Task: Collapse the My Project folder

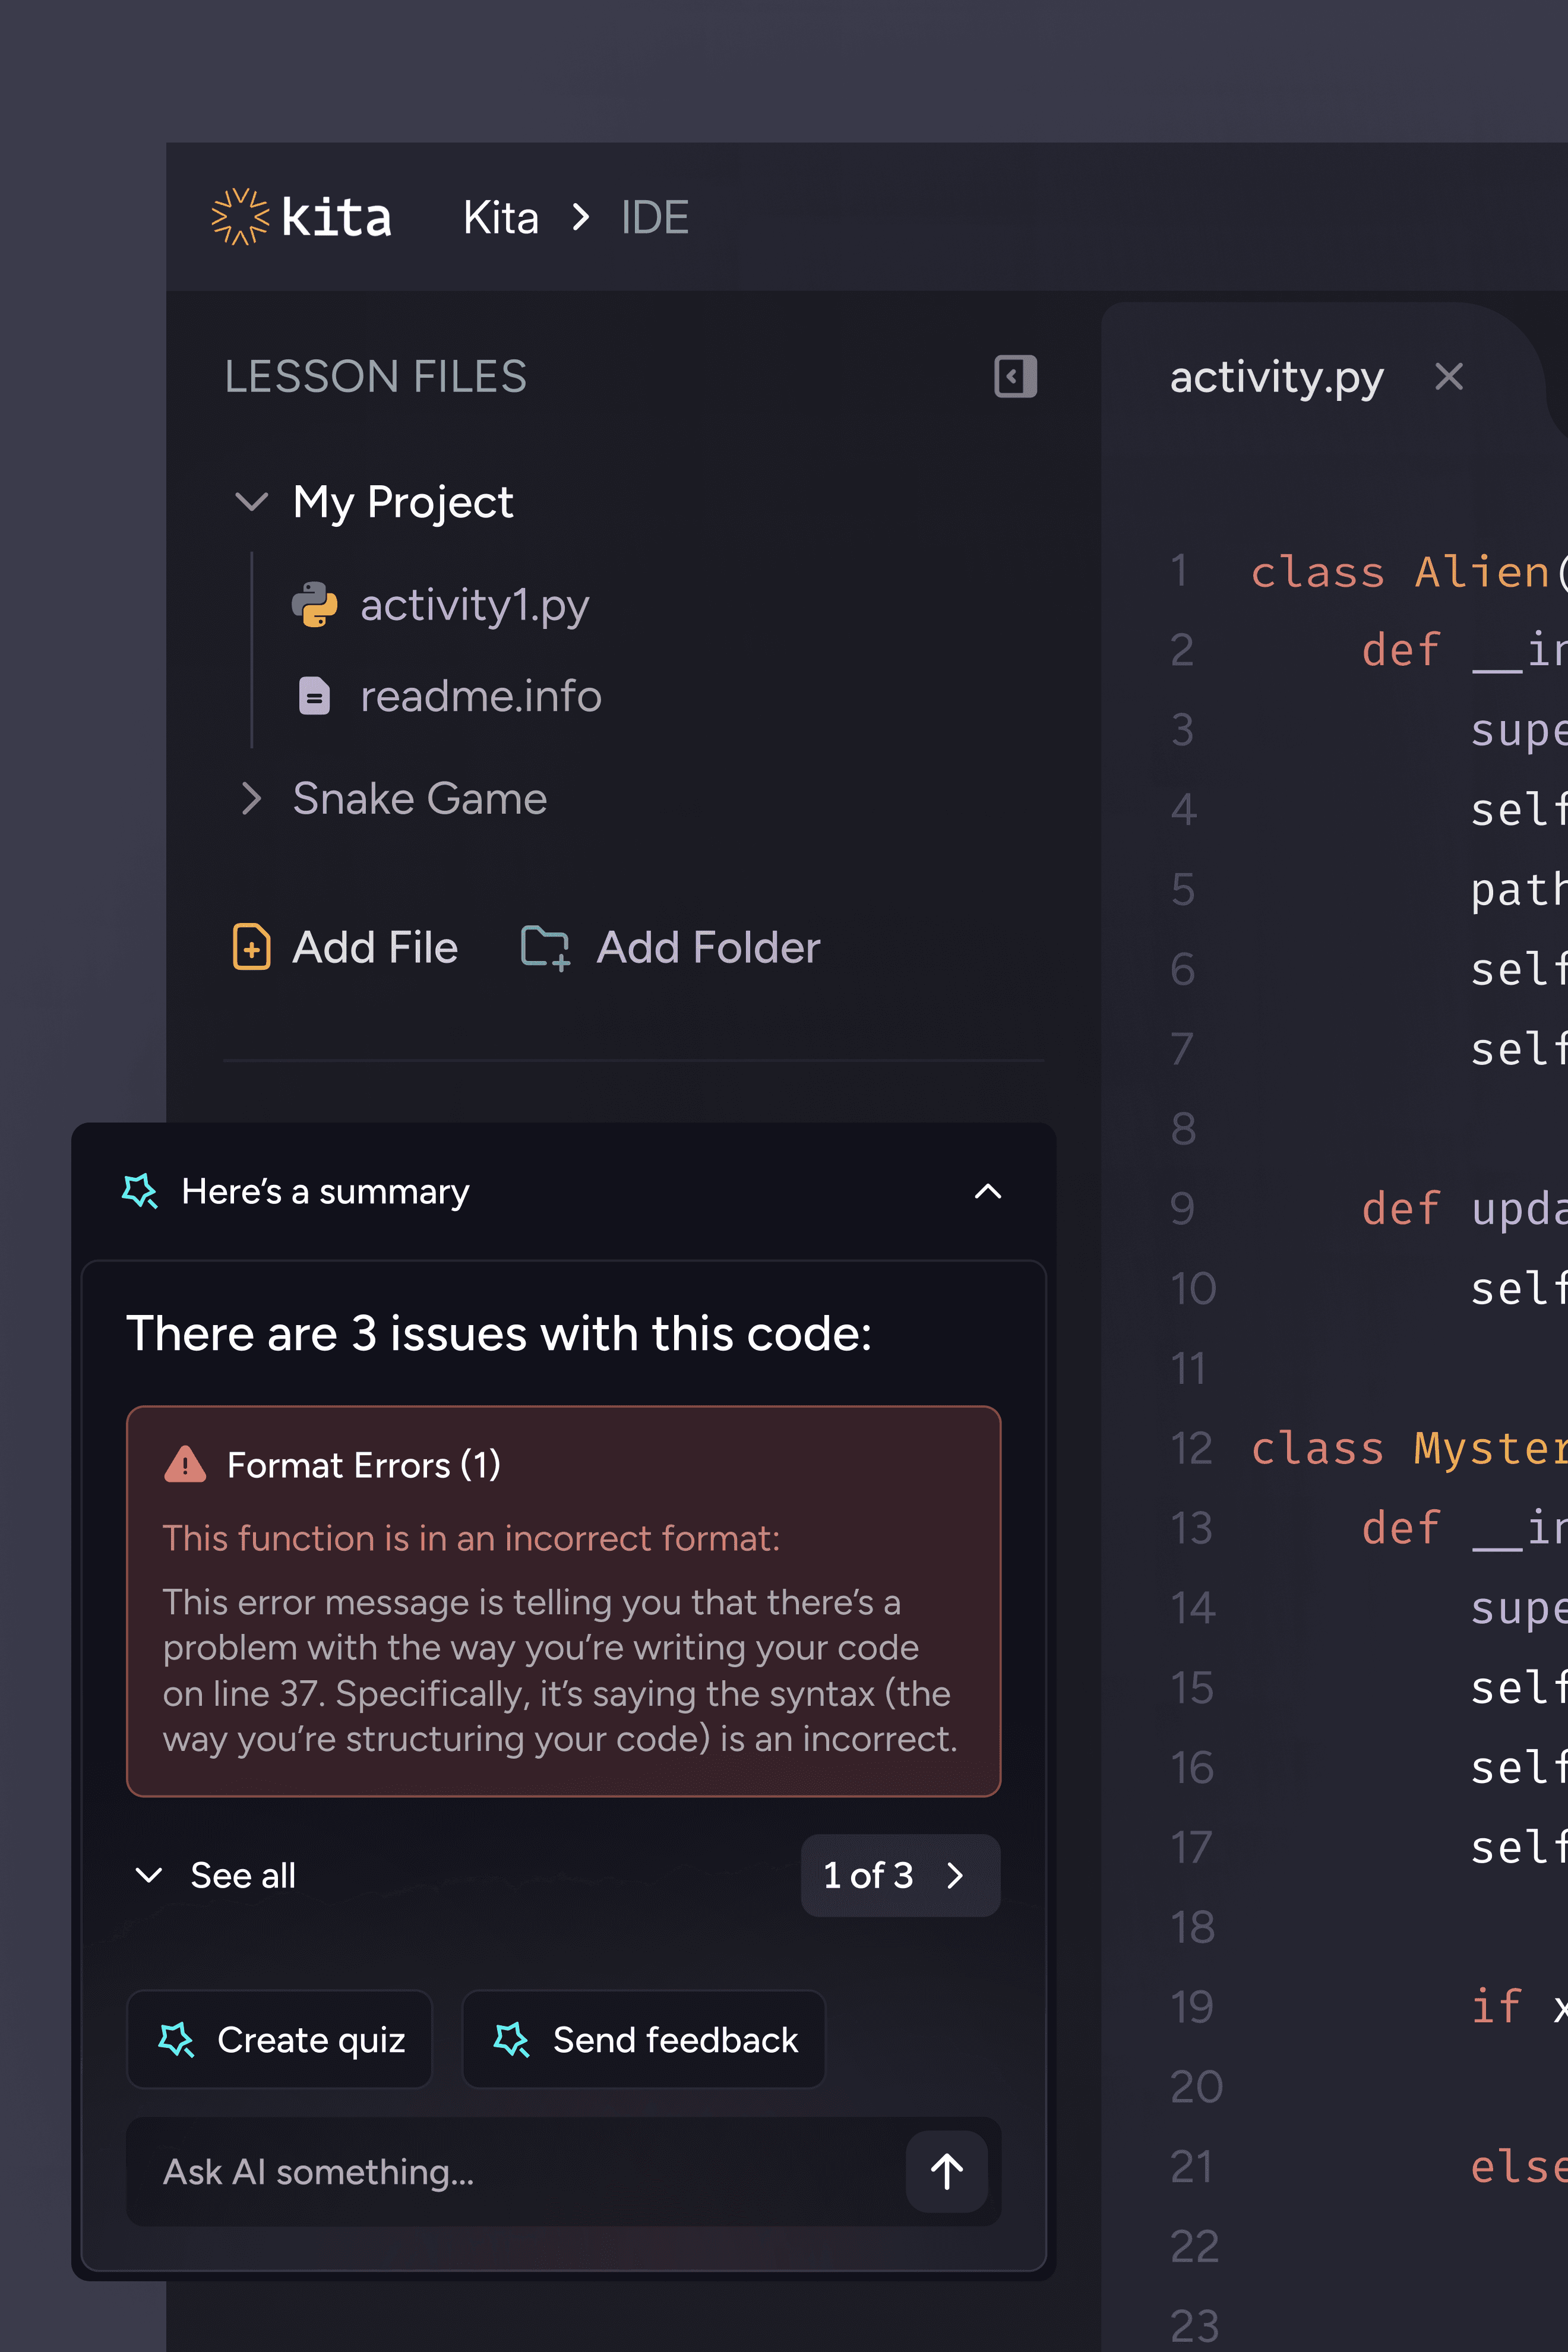Action: [251, 502]
